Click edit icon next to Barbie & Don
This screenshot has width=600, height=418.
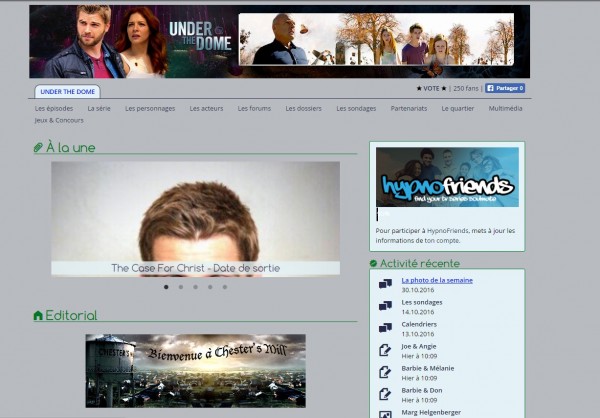tap(385, 394)
